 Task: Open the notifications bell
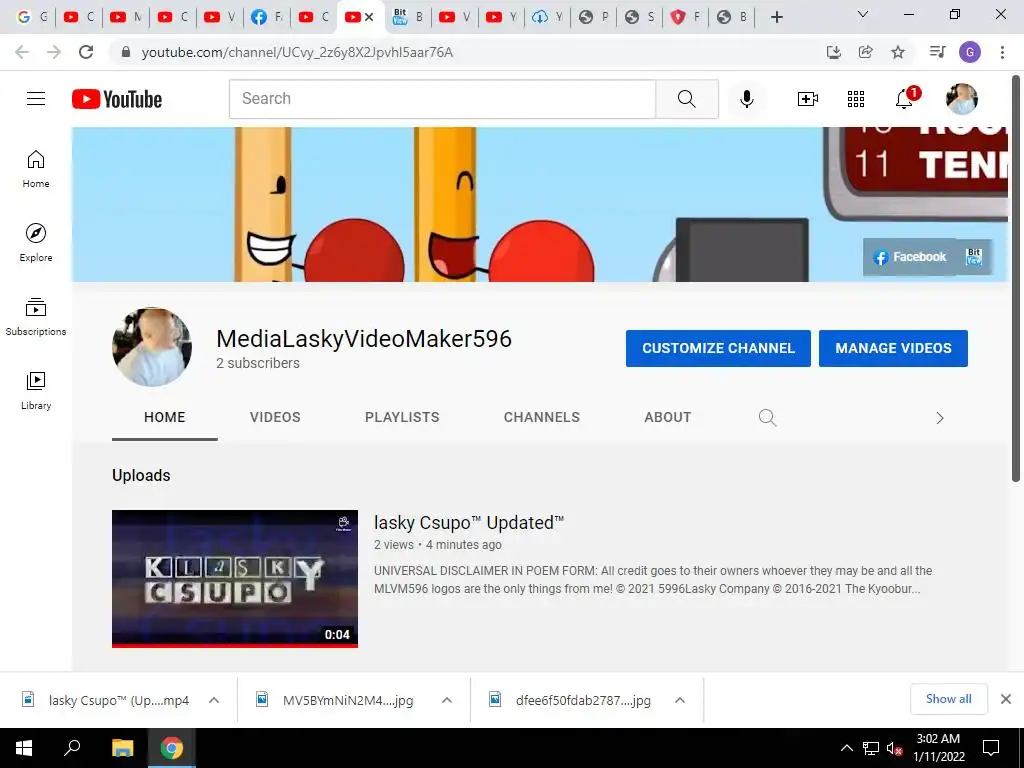coord(904,99)
